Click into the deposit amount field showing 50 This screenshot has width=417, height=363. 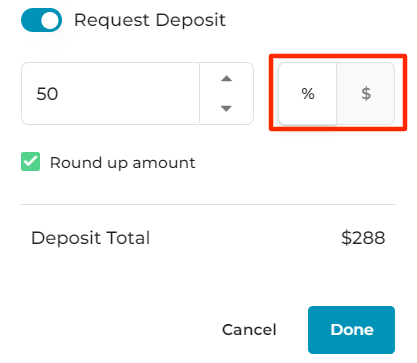click(x=110, y=94)
